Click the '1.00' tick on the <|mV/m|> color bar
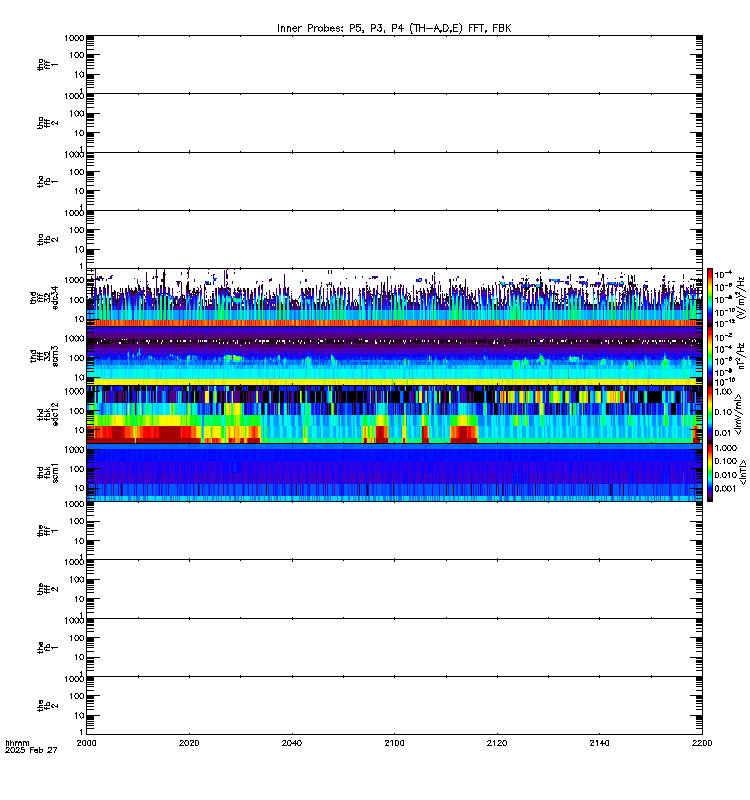Viewport: 750px width, 800px height. click(723, 392)
